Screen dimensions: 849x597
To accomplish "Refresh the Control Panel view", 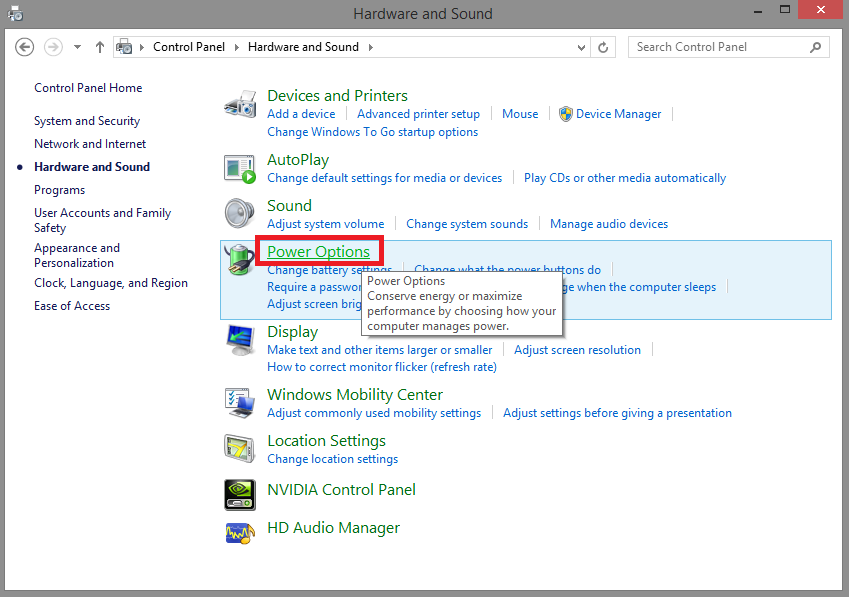I will tap(603, 47).
